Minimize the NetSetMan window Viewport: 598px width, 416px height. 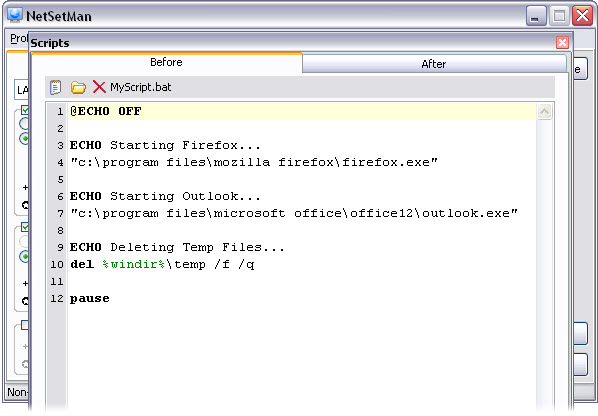(x=536, y=16)
